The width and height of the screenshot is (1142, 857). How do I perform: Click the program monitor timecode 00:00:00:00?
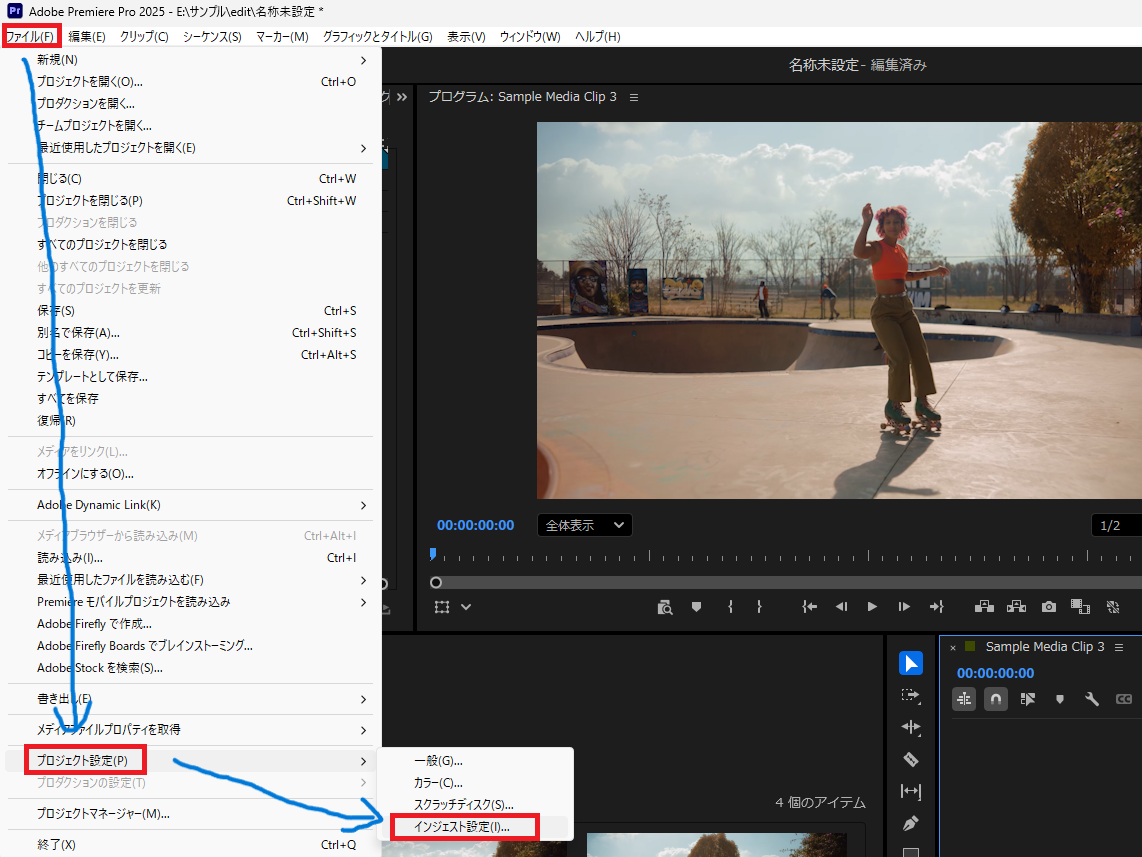[476, 525]
